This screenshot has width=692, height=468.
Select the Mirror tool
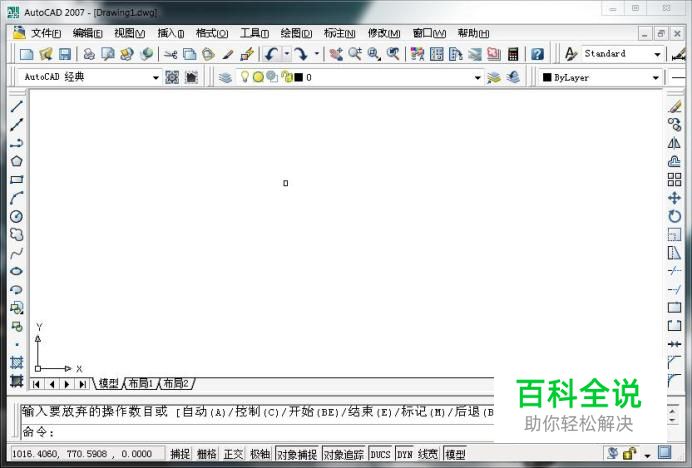point(674,143)
